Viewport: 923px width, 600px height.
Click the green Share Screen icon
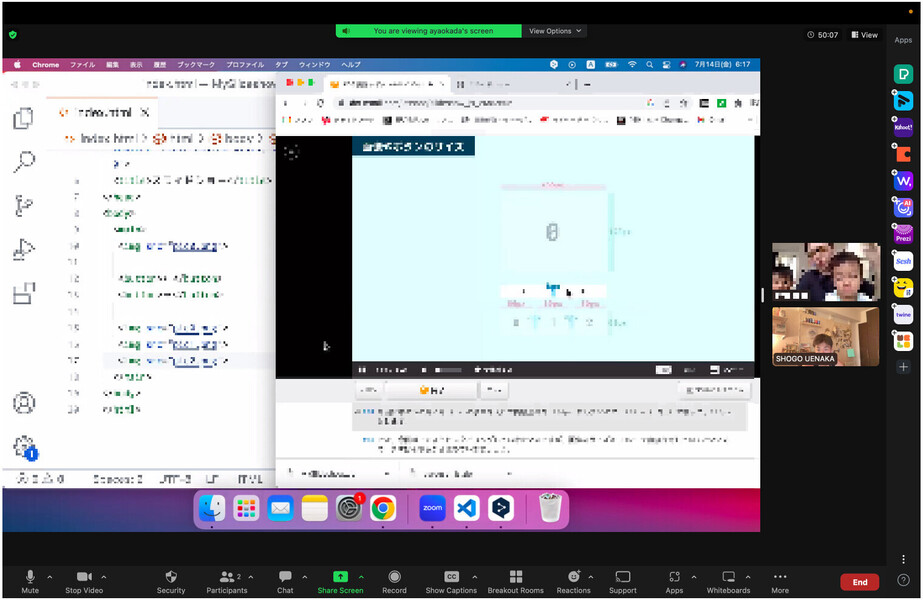(340, 577)
